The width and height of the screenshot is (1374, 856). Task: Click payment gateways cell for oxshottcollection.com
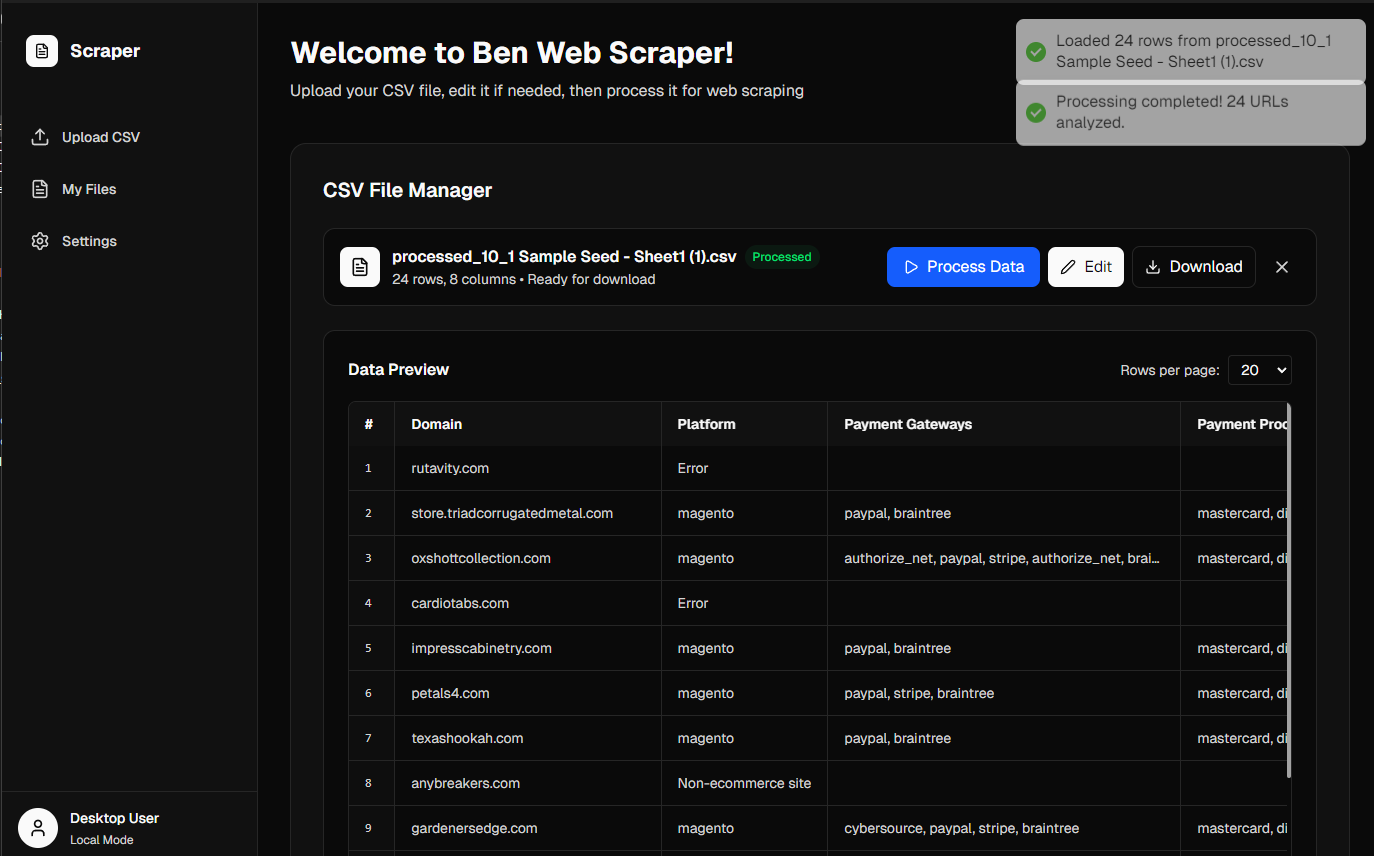1004,558
